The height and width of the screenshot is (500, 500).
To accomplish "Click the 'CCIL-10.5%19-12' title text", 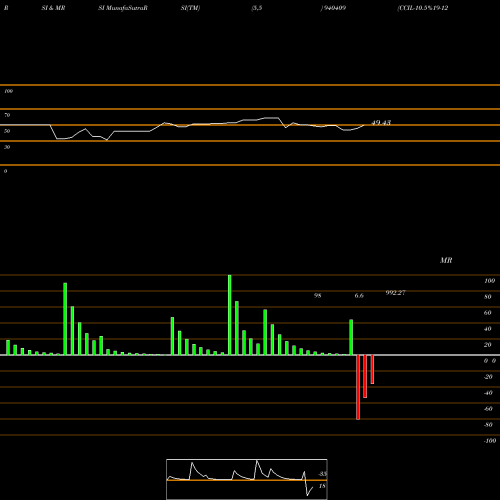I will pos(423,8).
